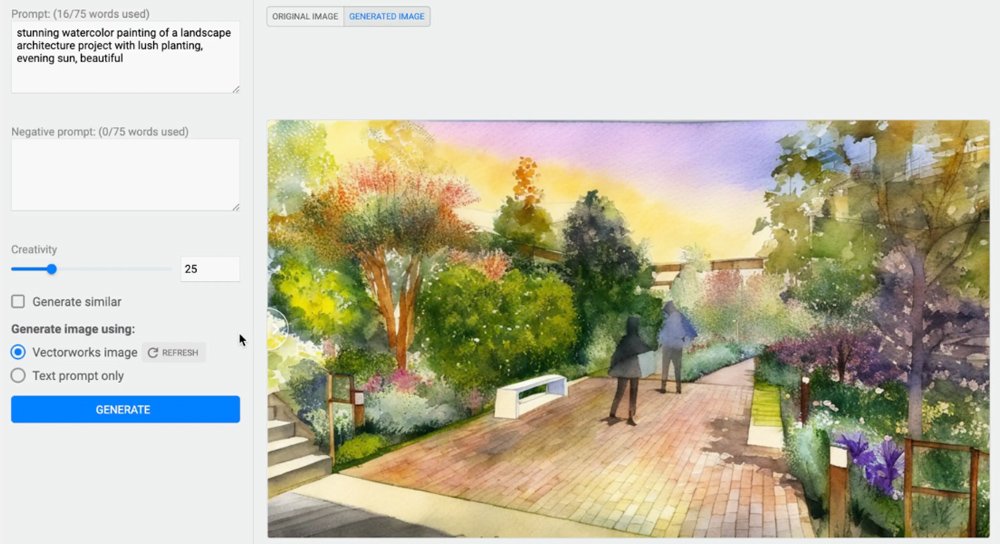Click inside the Prompt text area
Image resolution: width=1000 pixels, height=544 pixels.
125,58
